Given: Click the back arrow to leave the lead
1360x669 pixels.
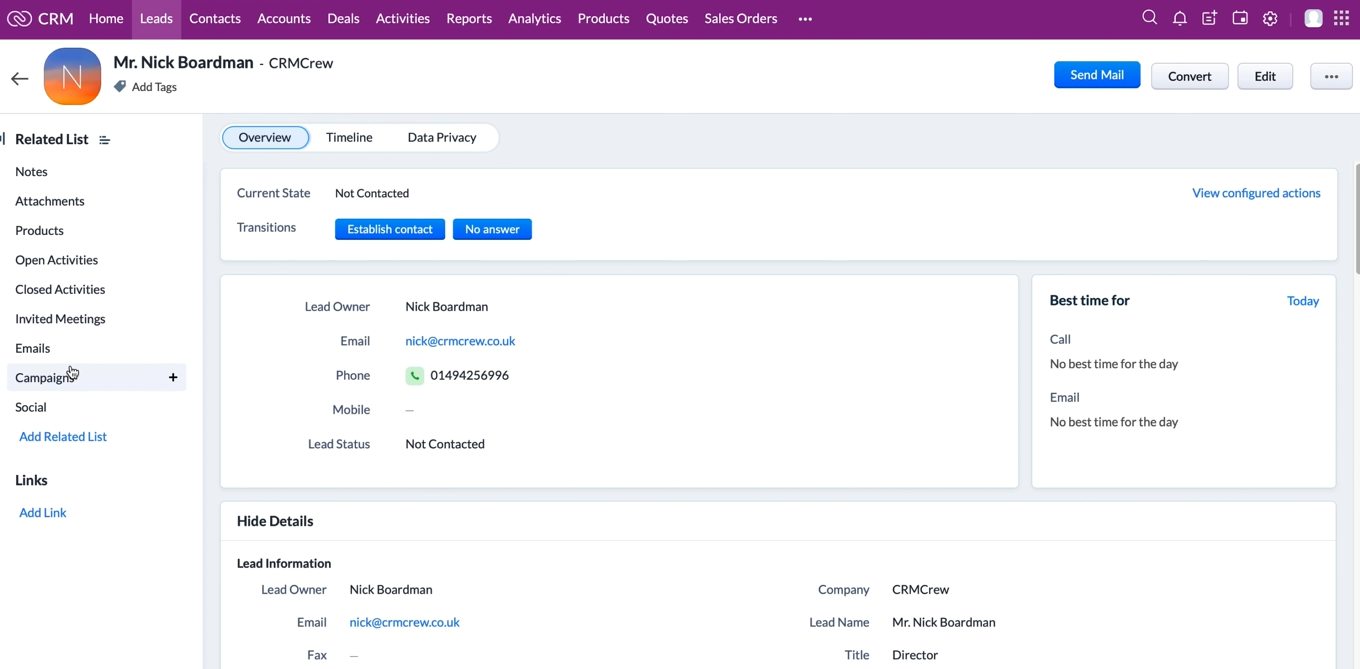Looking at the screenshot, I should [19, 78].
